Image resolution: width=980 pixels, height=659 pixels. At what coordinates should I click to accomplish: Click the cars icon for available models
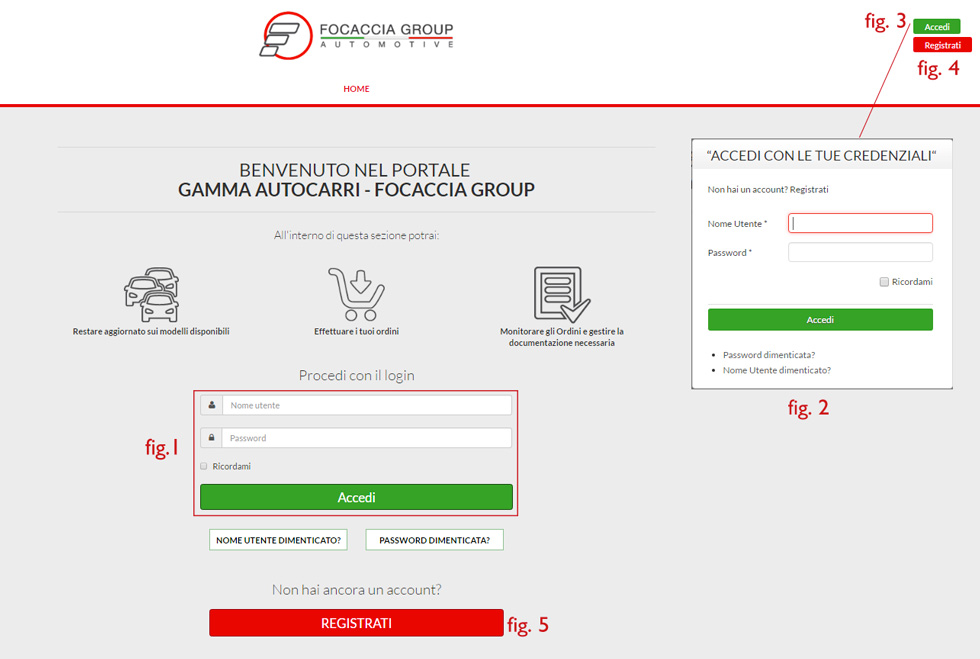pyautogui.click(x=151, y=294)
